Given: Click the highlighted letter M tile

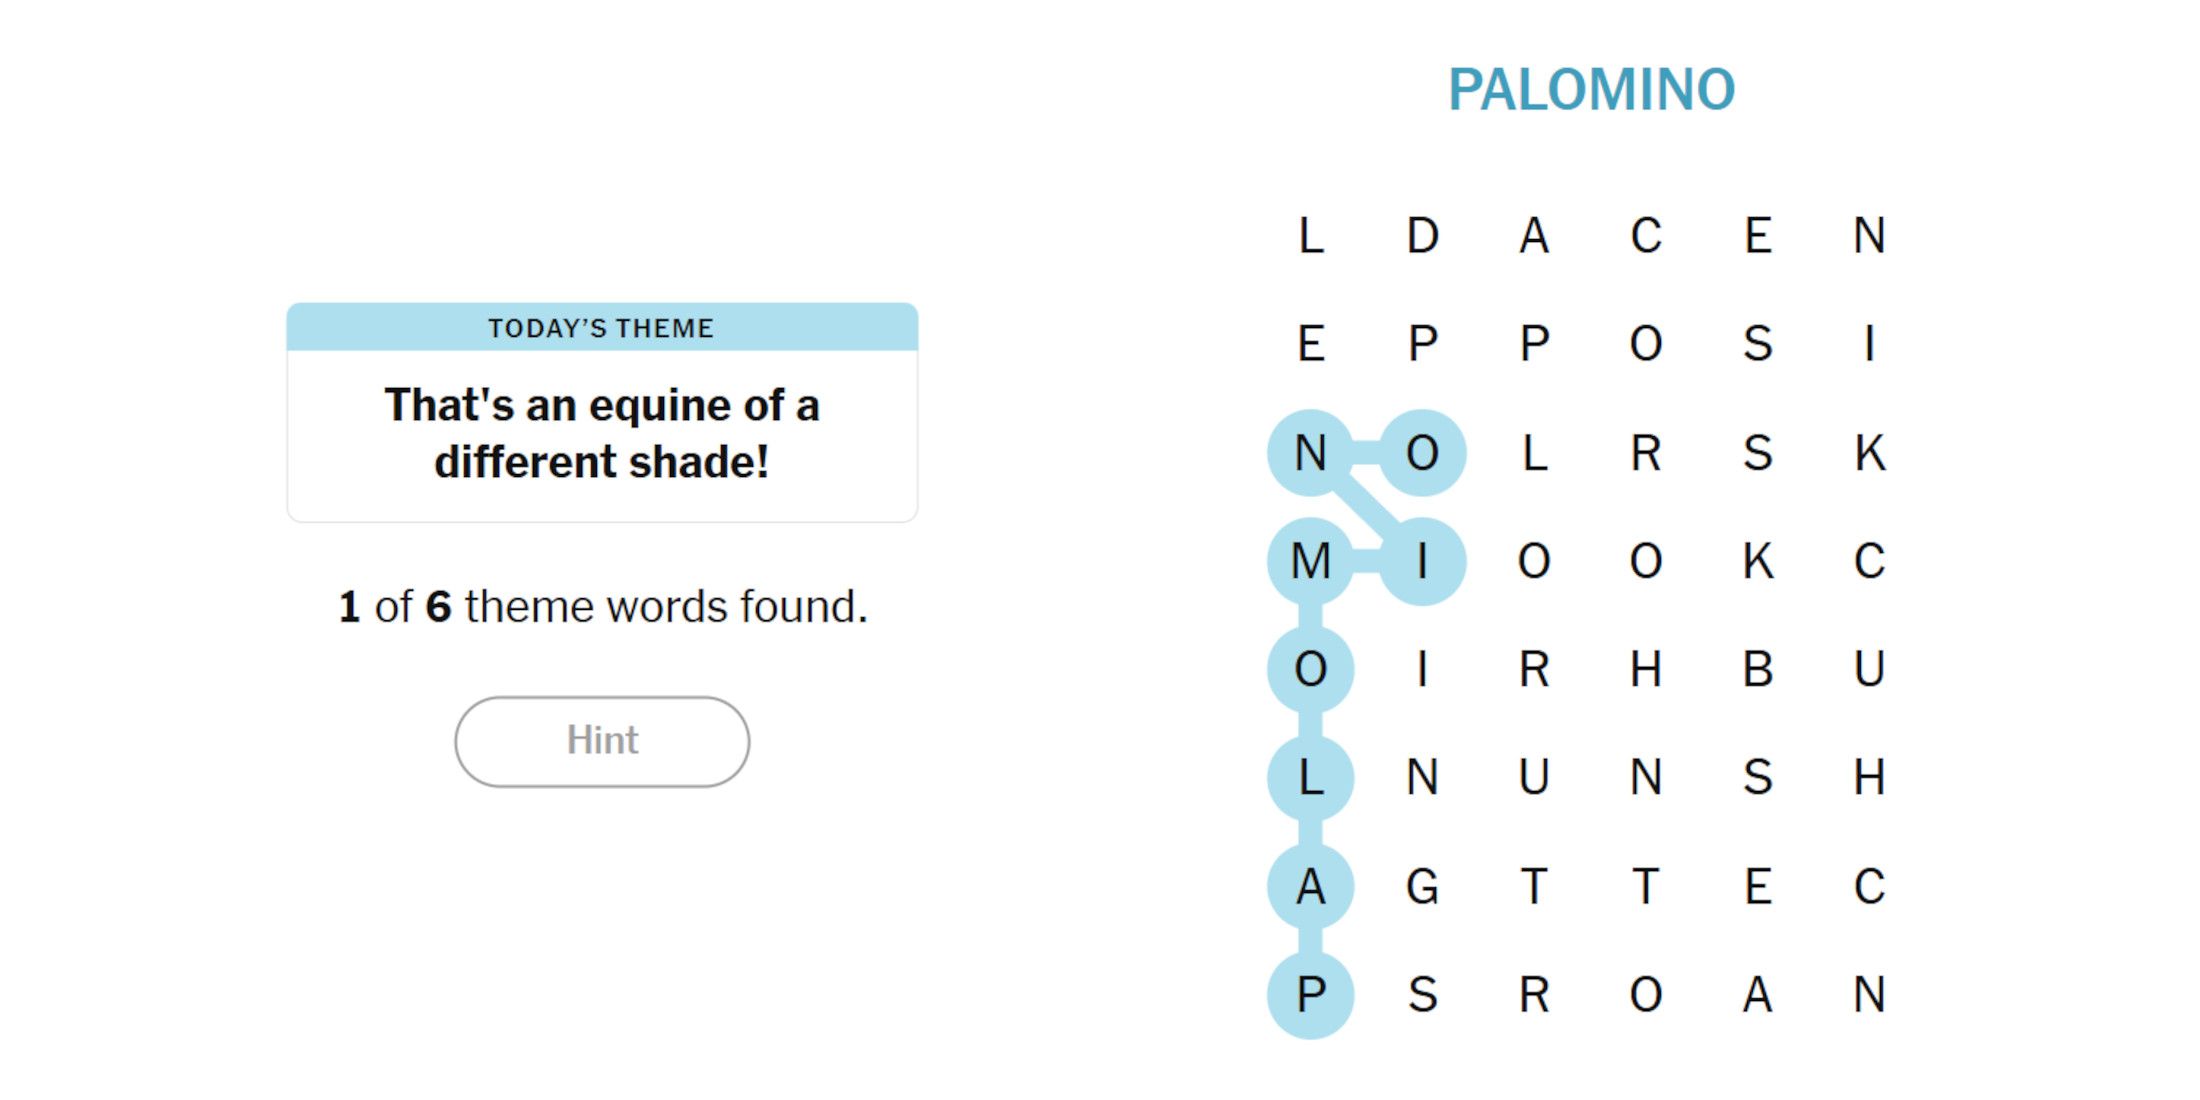Looking at the screenshot, I should (1310, 561).
